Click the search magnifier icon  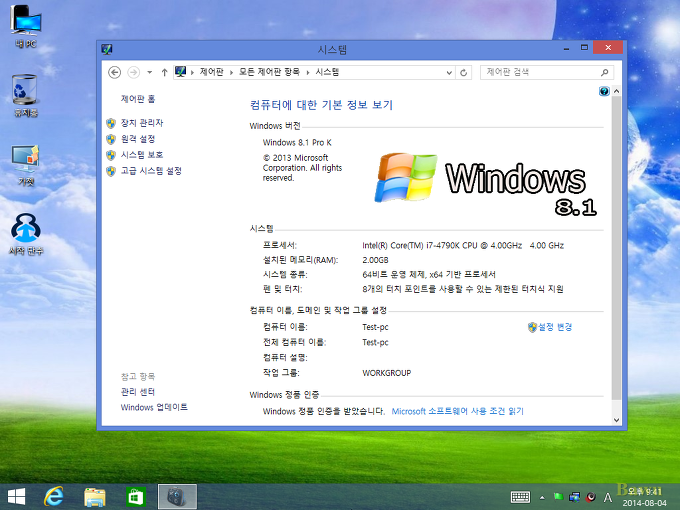tap(605, 72)
